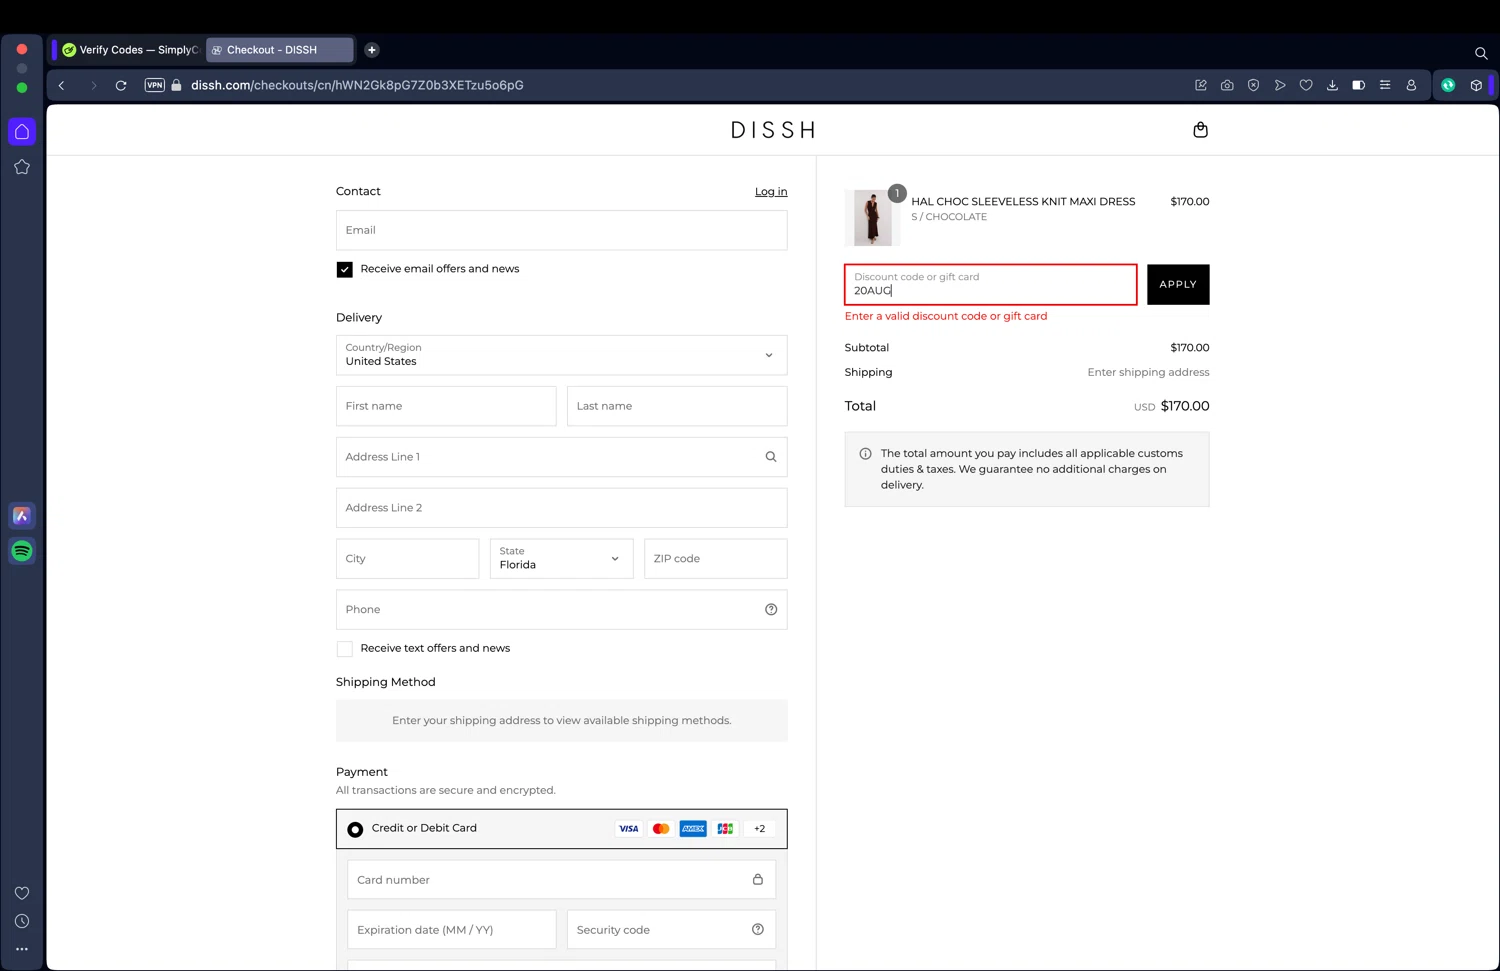
Task: Click the Phone field
Action: coord(562,610)
